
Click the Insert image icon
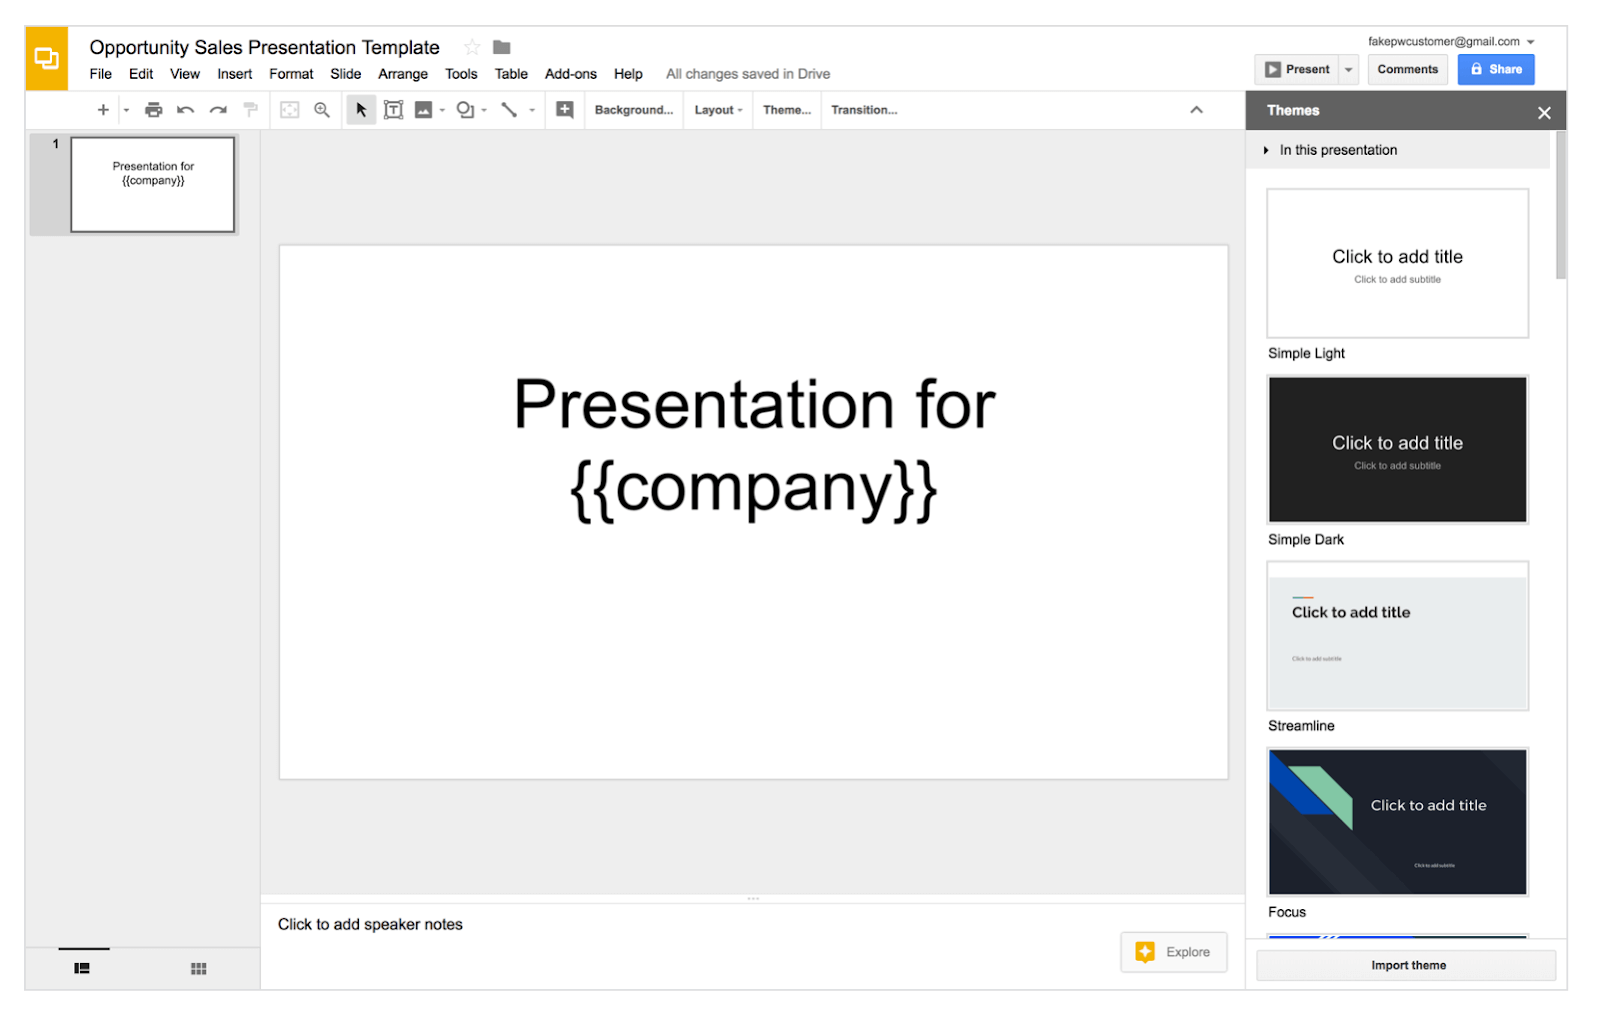coord(424,110)
